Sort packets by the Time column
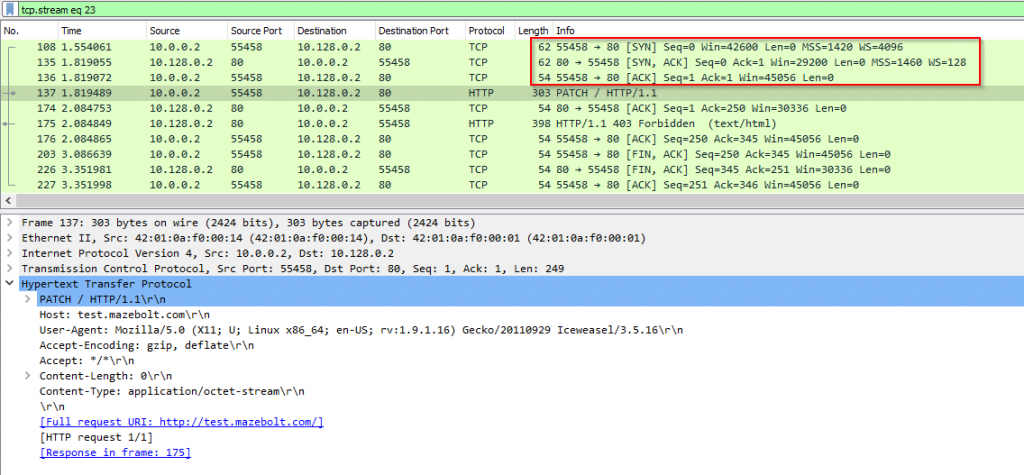The height and width of the screenshot is (475, 1024). coord(102,31)
